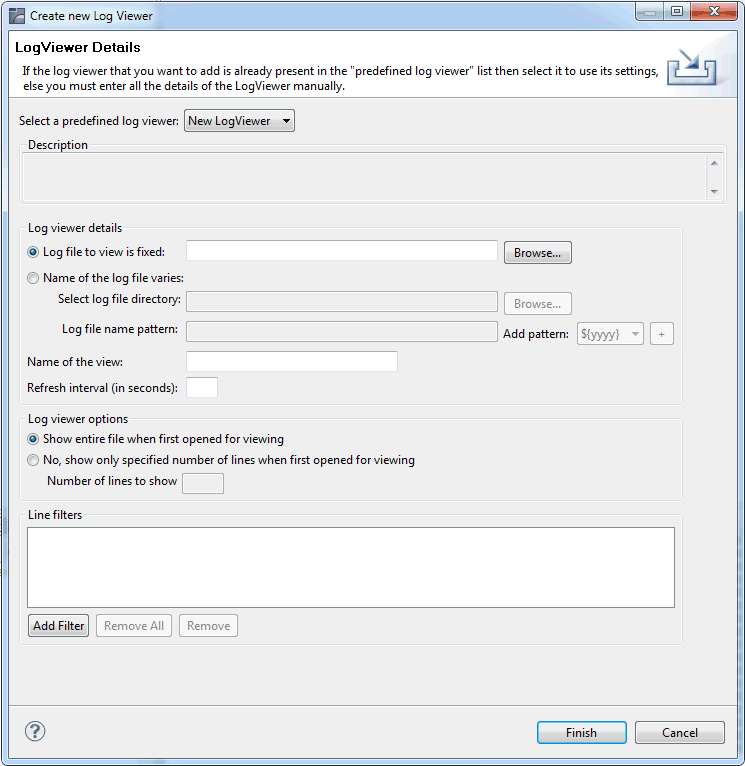The width and height of the screenshot is (745, 766).
Task: Click the Name of the view field
Action: coord(292,362)
